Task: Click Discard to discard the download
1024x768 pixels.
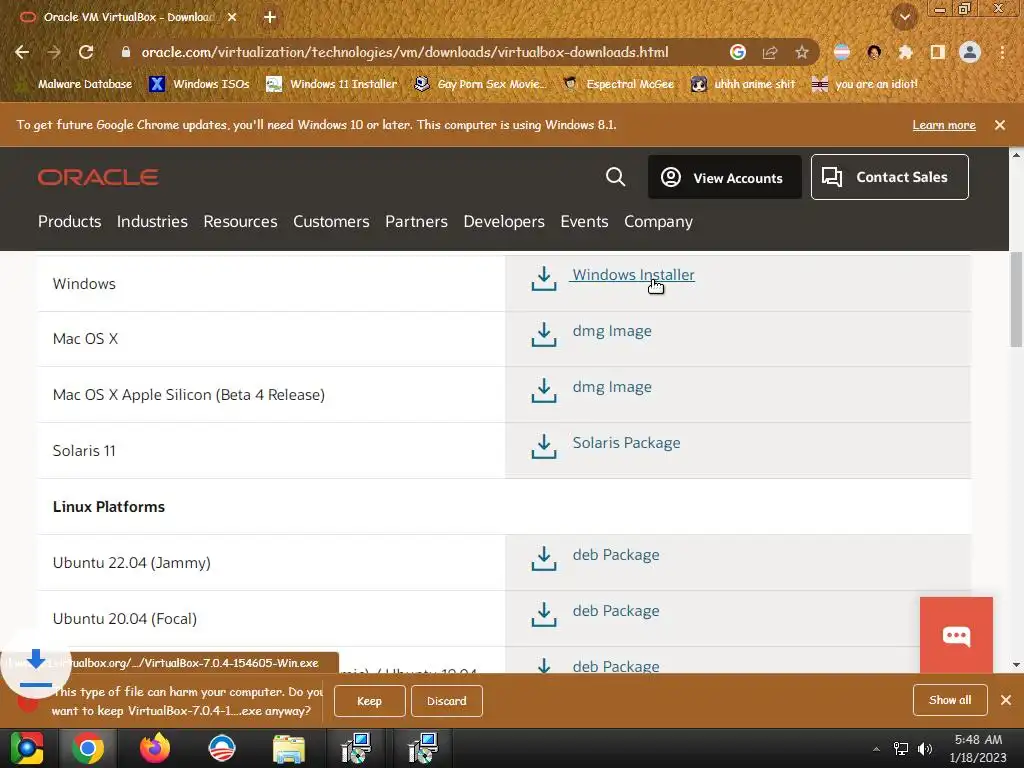Action: [447, 701]
